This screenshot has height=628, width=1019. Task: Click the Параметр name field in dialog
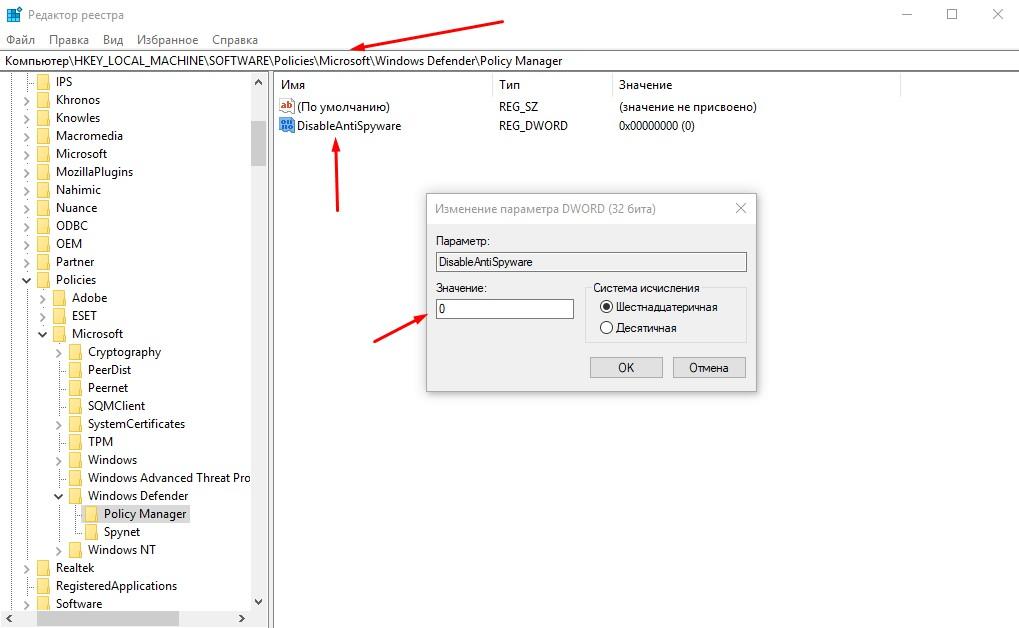(x=591, y=262)
